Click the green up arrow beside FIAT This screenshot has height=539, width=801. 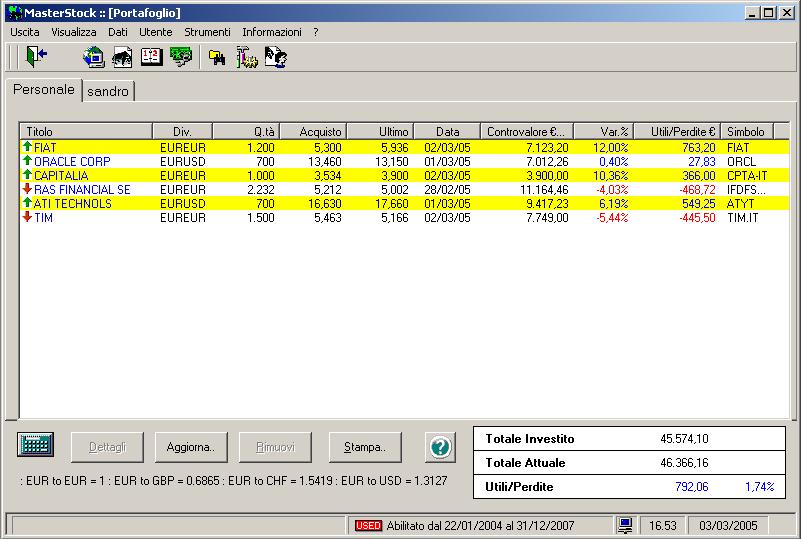(27, 147)
